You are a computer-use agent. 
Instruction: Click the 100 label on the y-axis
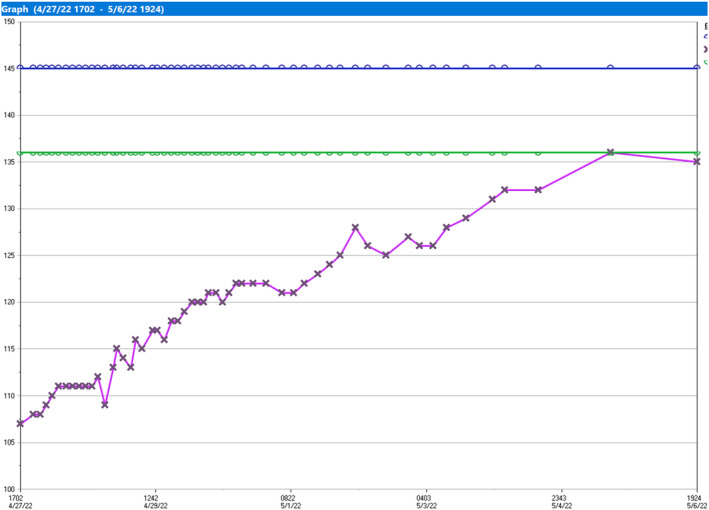[x=8, y=488]
